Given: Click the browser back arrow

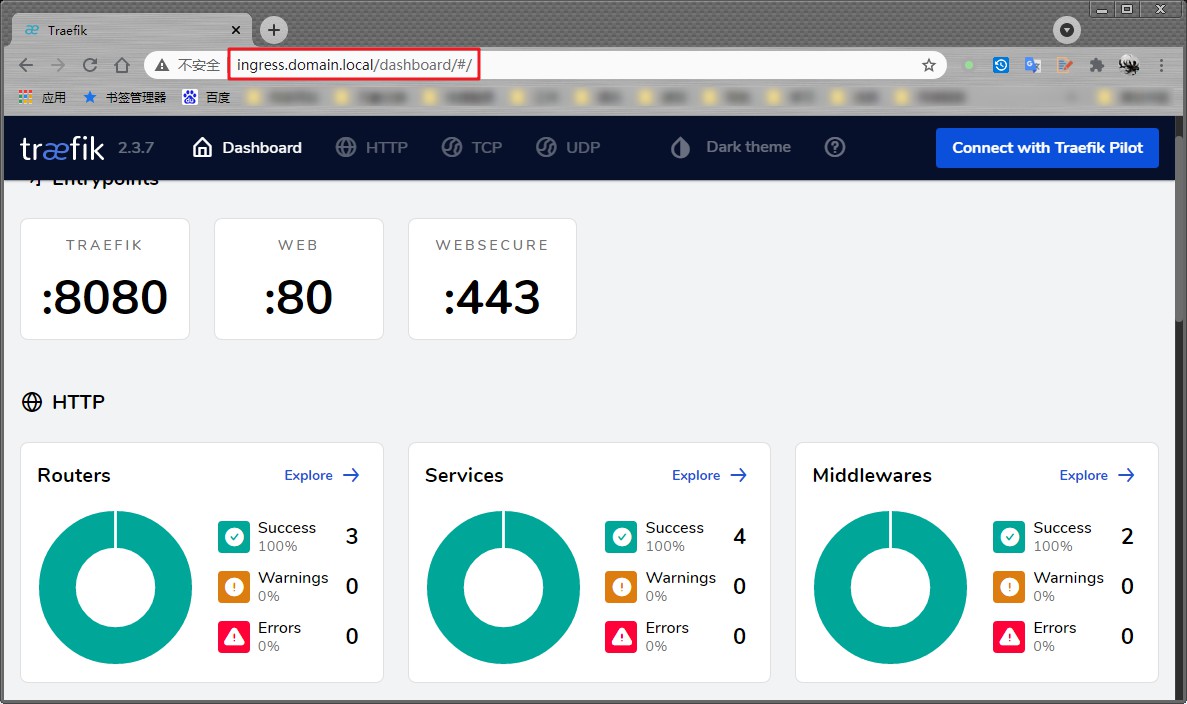Looking at the screenshot, I should pyautogui.click(x=26, y=65).
